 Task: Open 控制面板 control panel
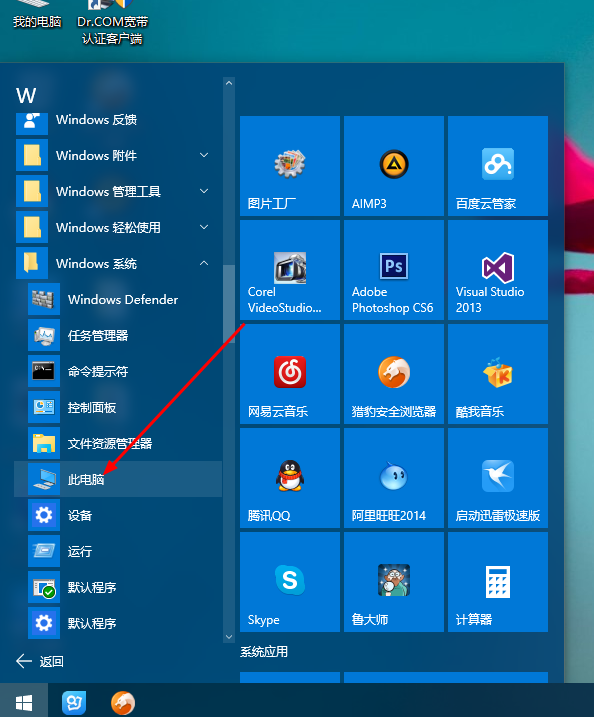pyautogui.click(x=118, y=407)
